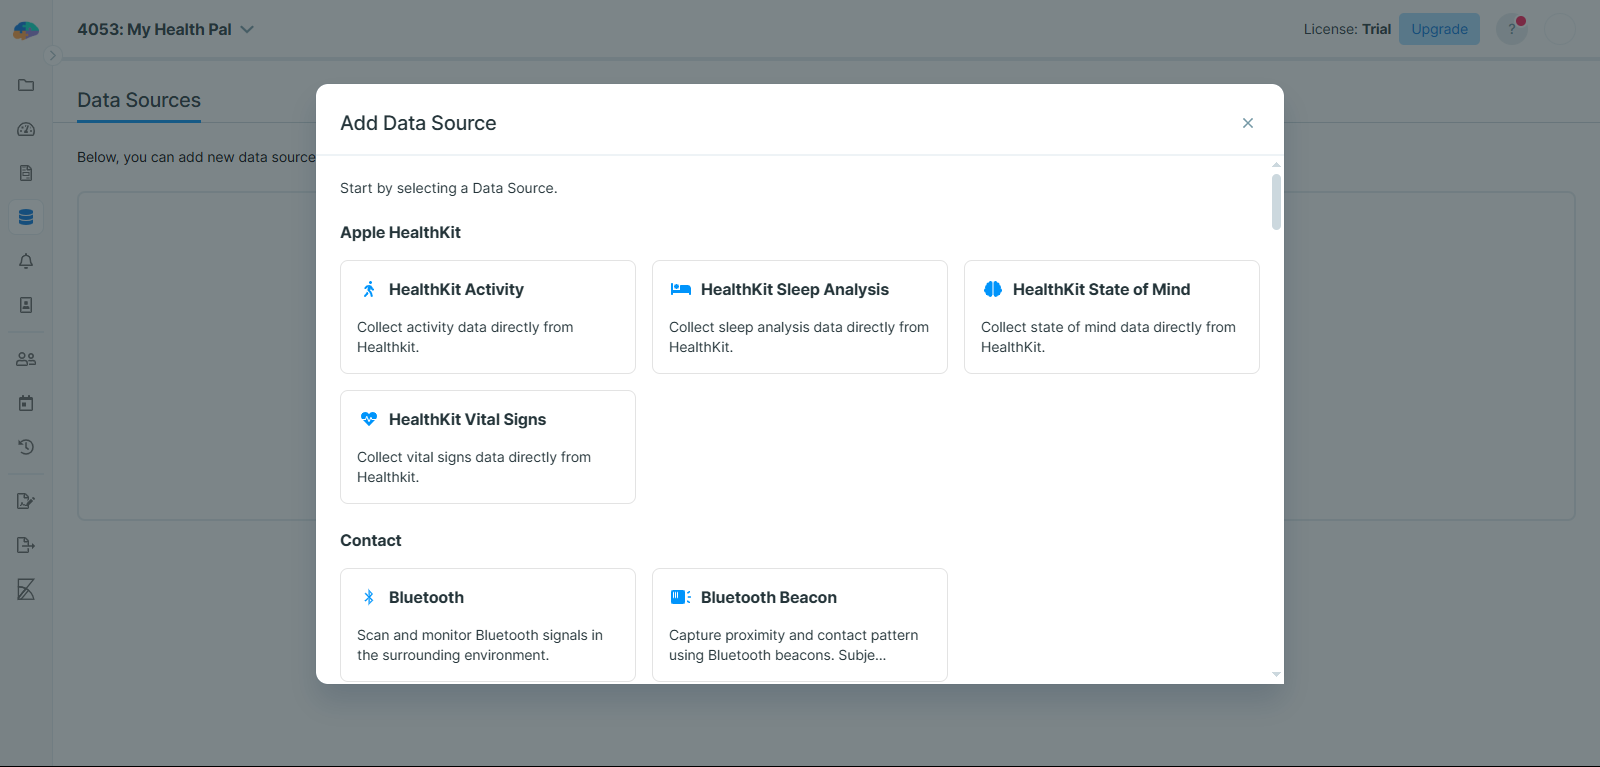Viewport: 1600px width, 767px height.
Task: Open the history clock icon in sidebar
Action: pos(26,447)
